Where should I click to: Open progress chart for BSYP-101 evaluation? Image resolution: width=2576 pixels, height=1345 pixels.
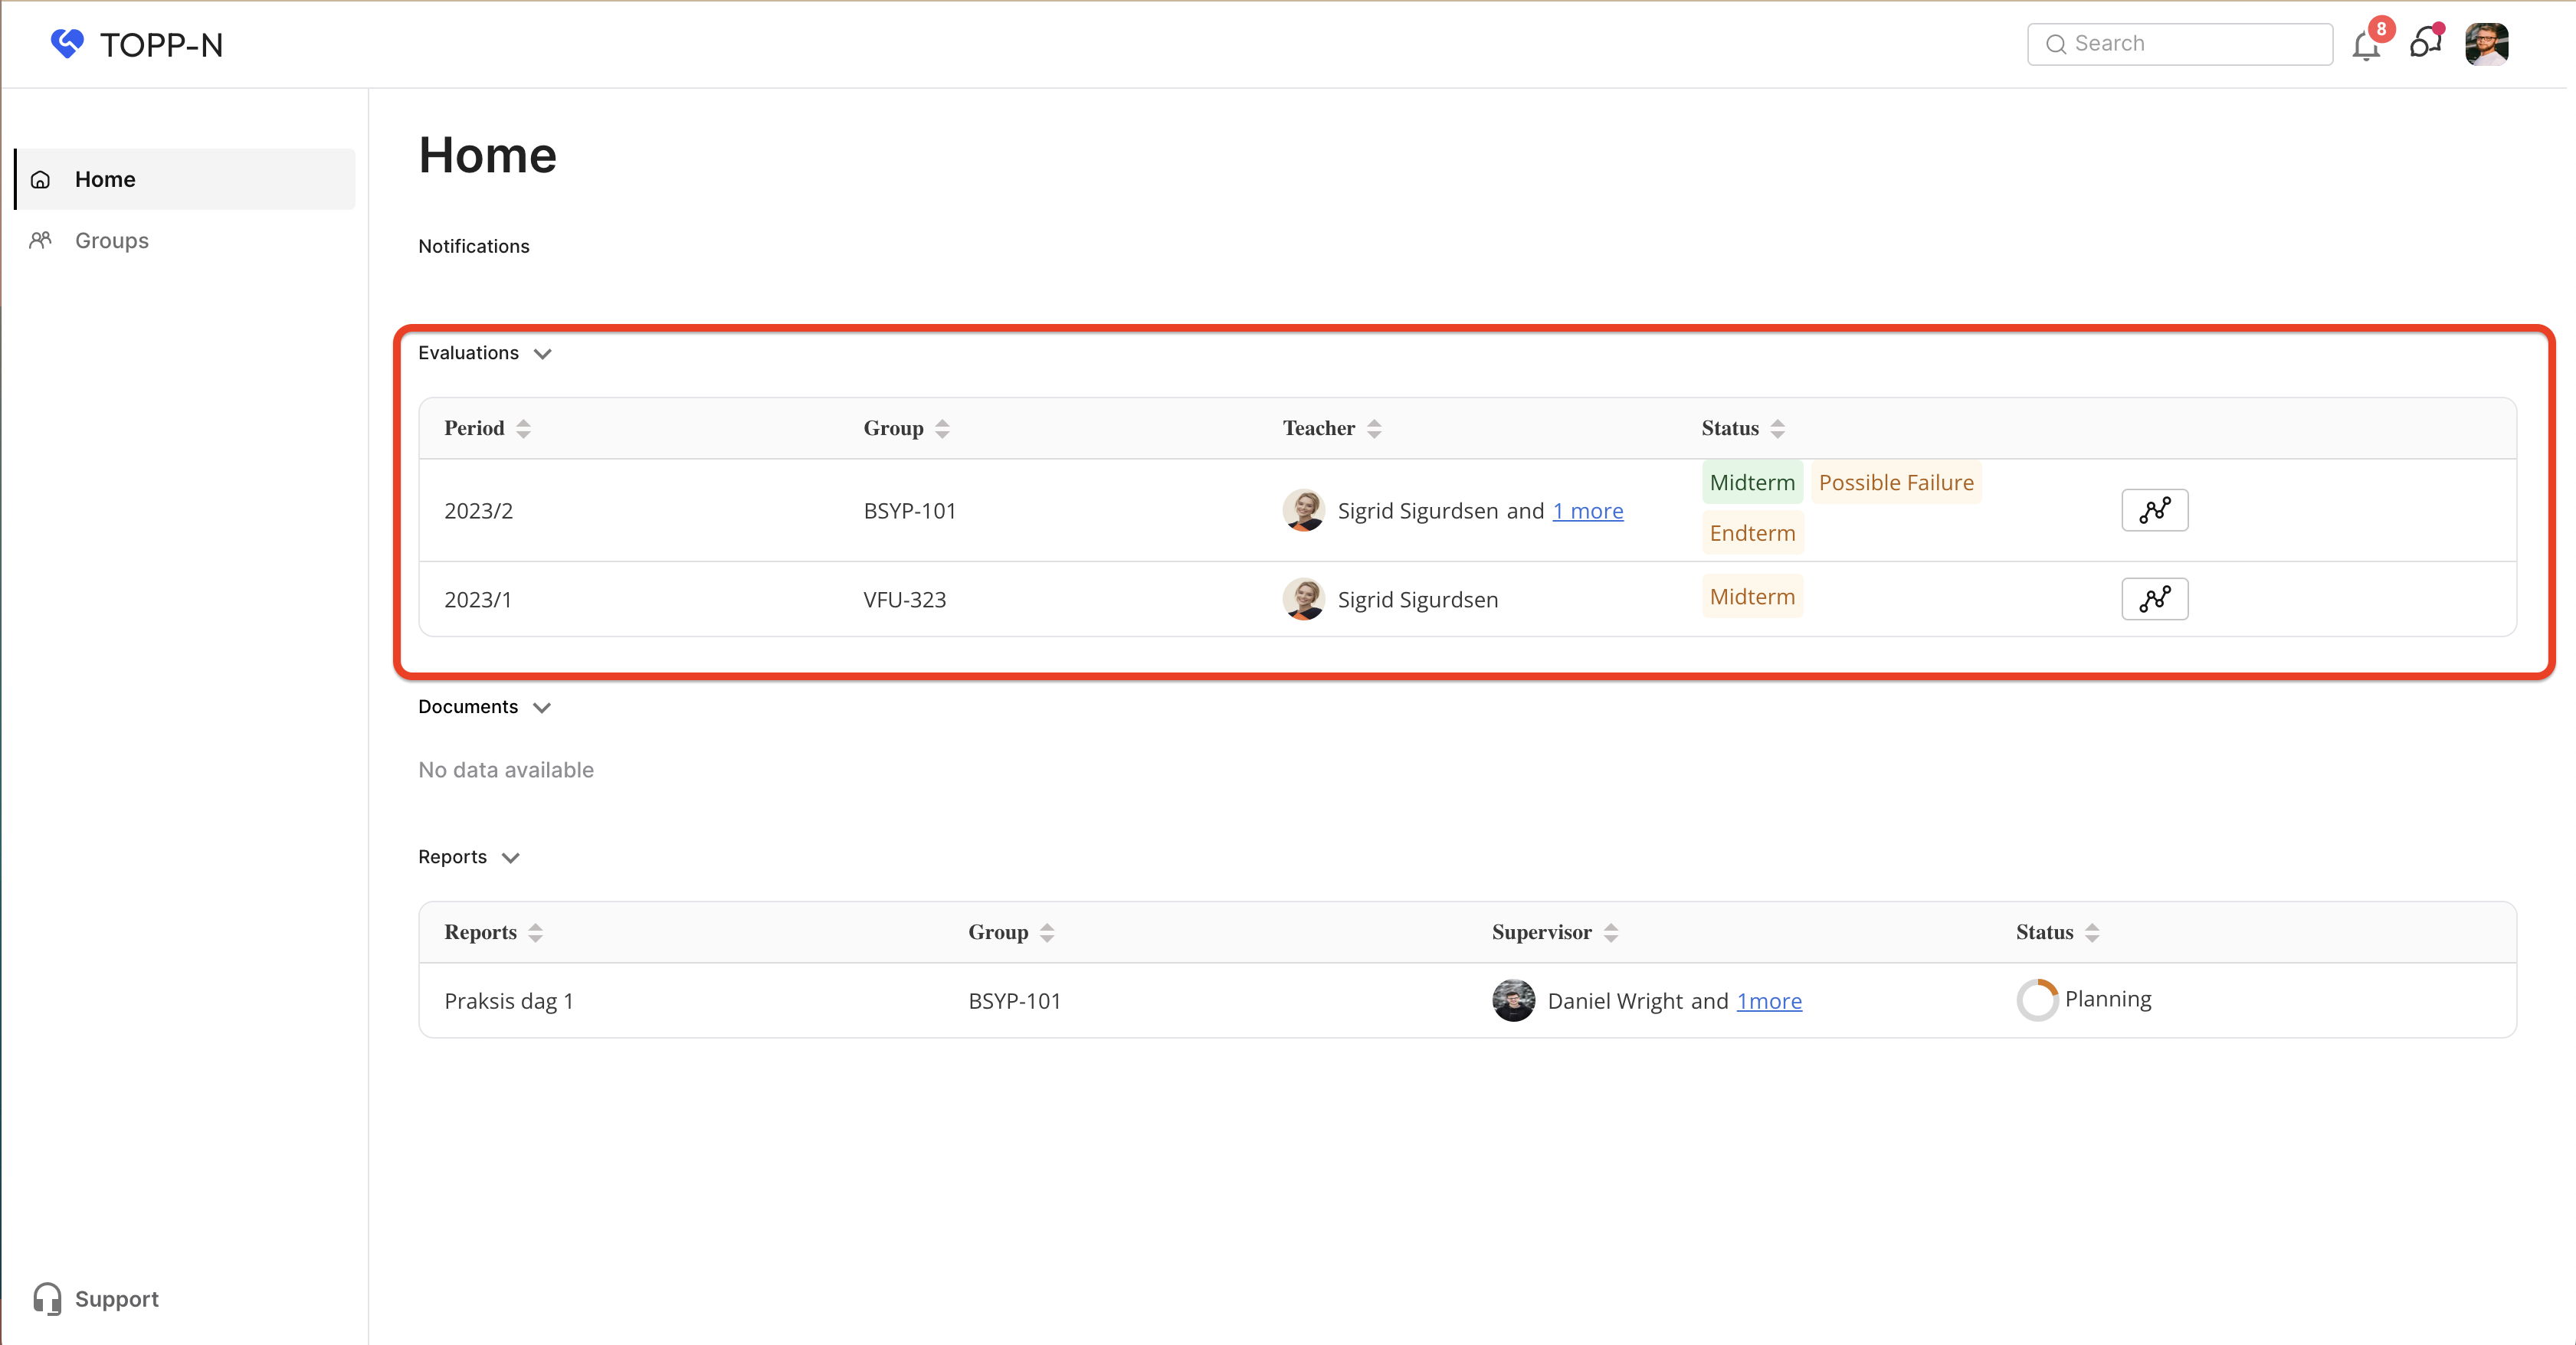click(x=2154, y=510)
